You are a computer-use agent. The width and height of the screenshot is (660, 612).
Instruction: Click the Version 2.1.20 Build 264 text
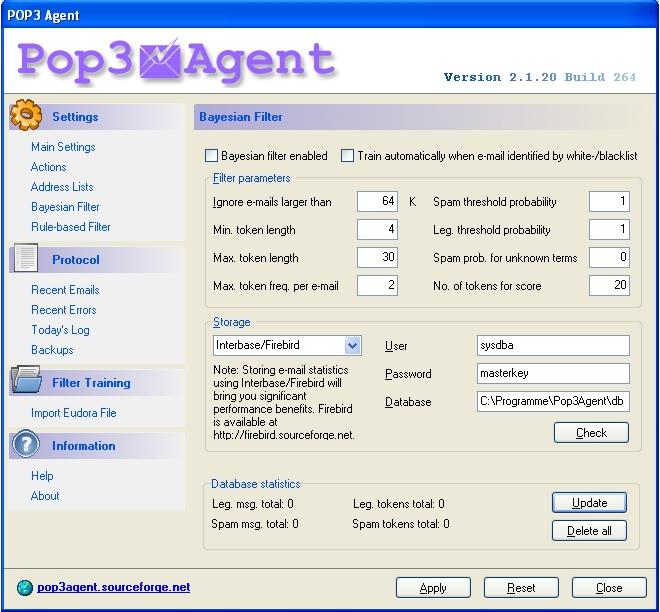tap(540, 77)
